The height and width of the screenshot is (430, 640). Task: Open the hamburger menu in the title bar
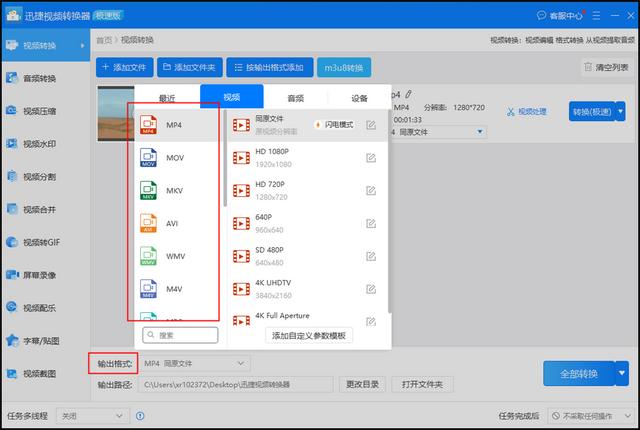click(596, 16)
